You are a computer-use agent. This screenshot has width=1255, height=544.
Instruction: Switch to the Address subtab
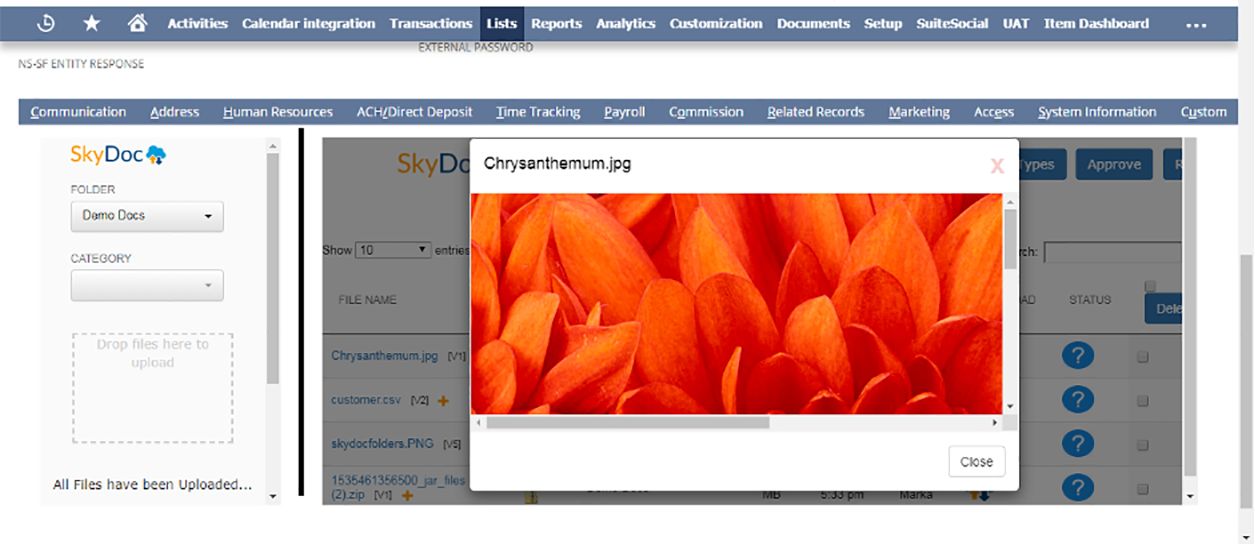[175, 112]
